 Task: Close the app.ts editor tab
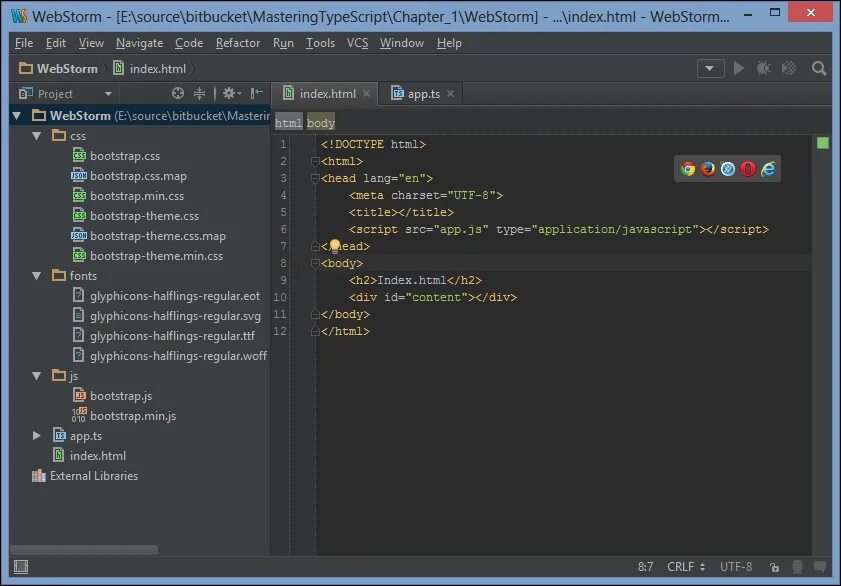pyautogui.click(x=451, y=94)
